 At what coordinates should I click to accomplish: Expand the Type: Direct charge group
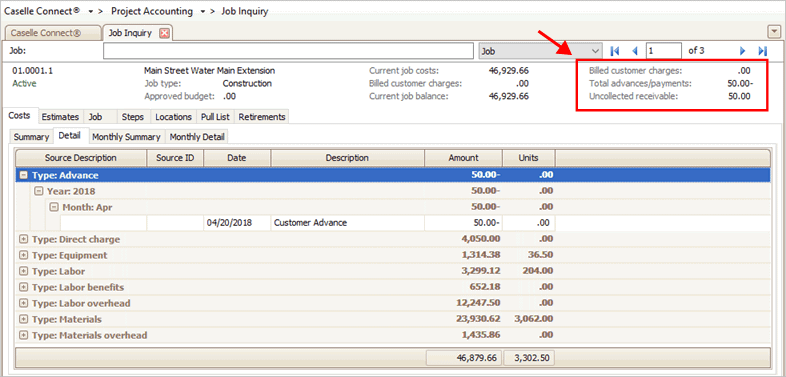(x=23, y=239)
